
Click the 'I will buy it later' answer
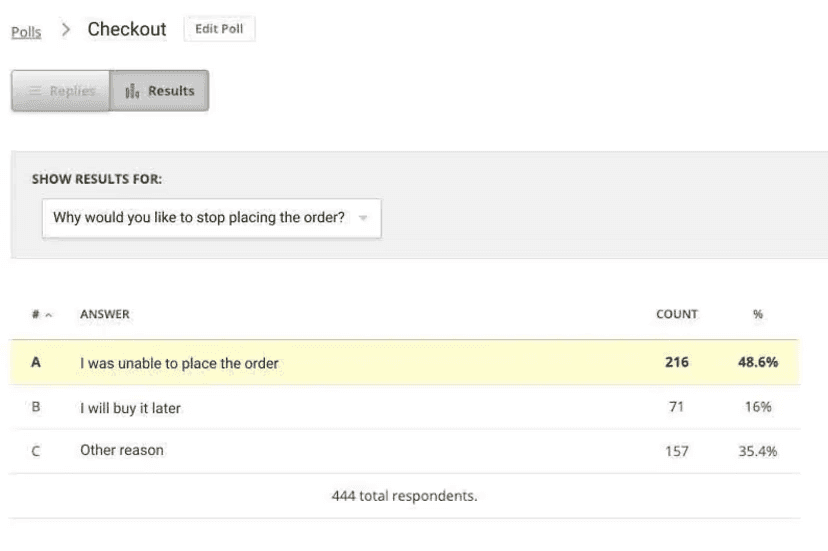tap(130, 408)
